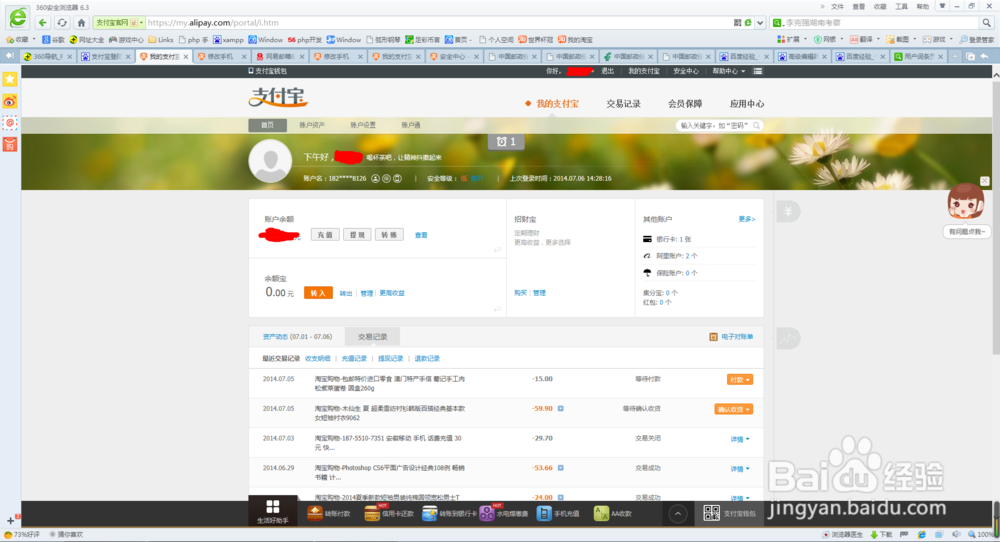1000x542 pixels.
Task: Click the Alipay 支付宝 logo
Action: point(279,97)
